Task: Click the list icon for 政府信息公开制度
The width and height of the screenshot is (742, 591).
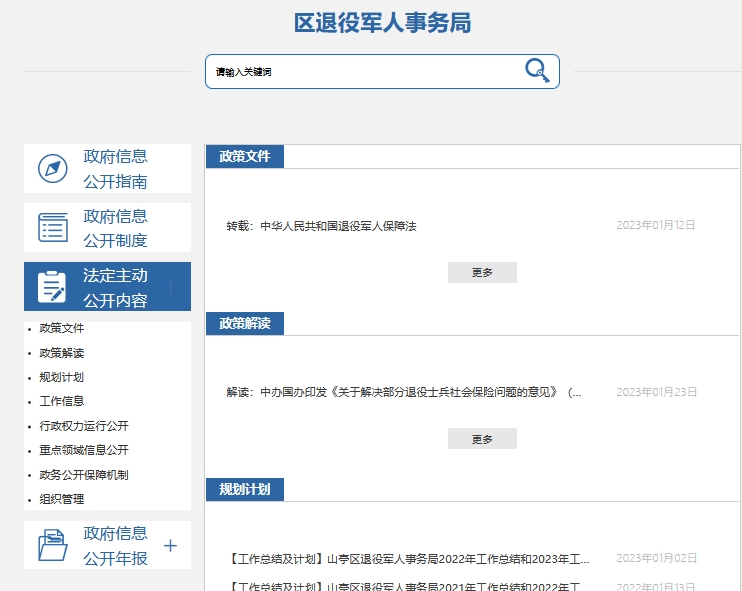Action: point(53,228)
